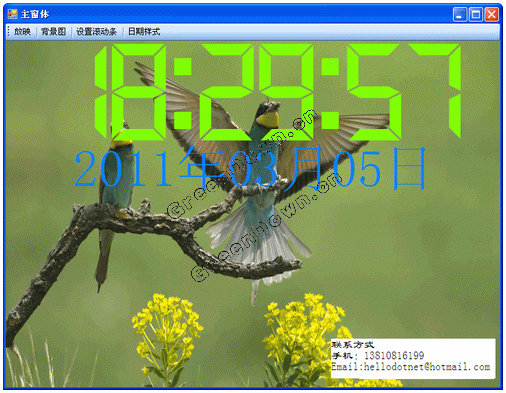Viewport: 506px width, 393px height.
Task: Open the 放映 menu
Action: pos(22,32)
